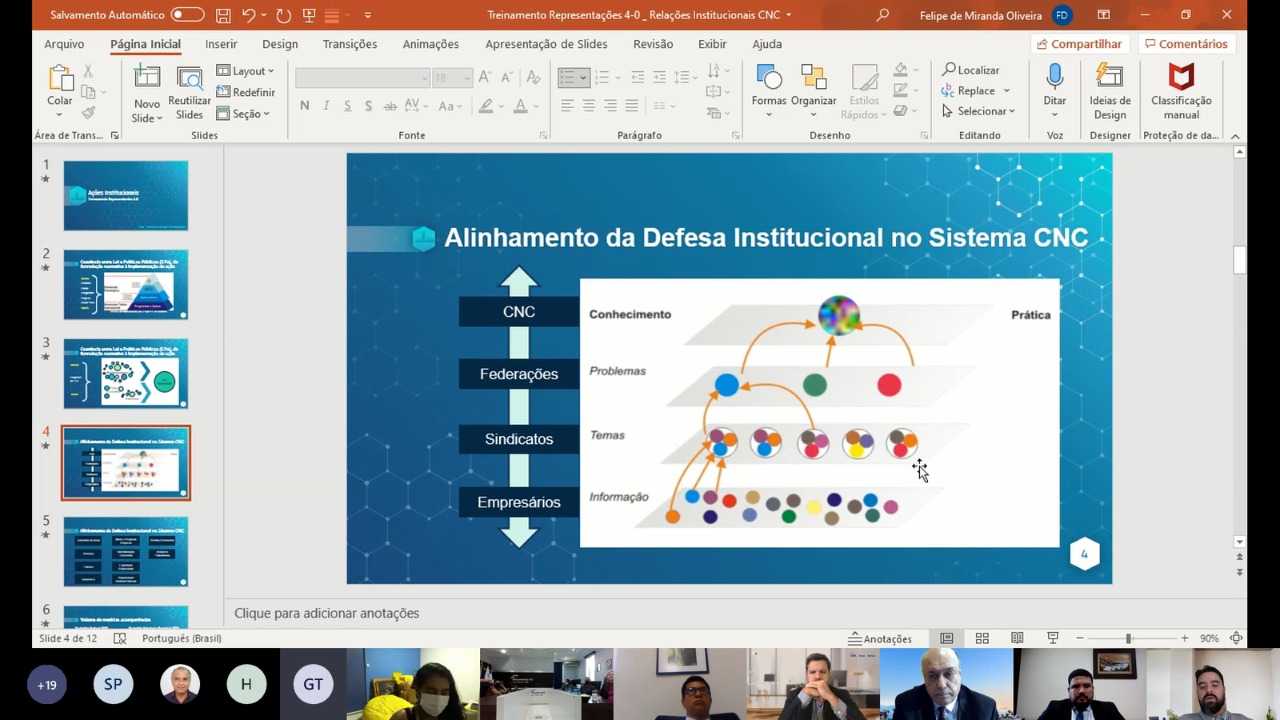Toggle Salvamento Automático switch
The height and width of the screenshot is (720, 1280).
(187, 15)
